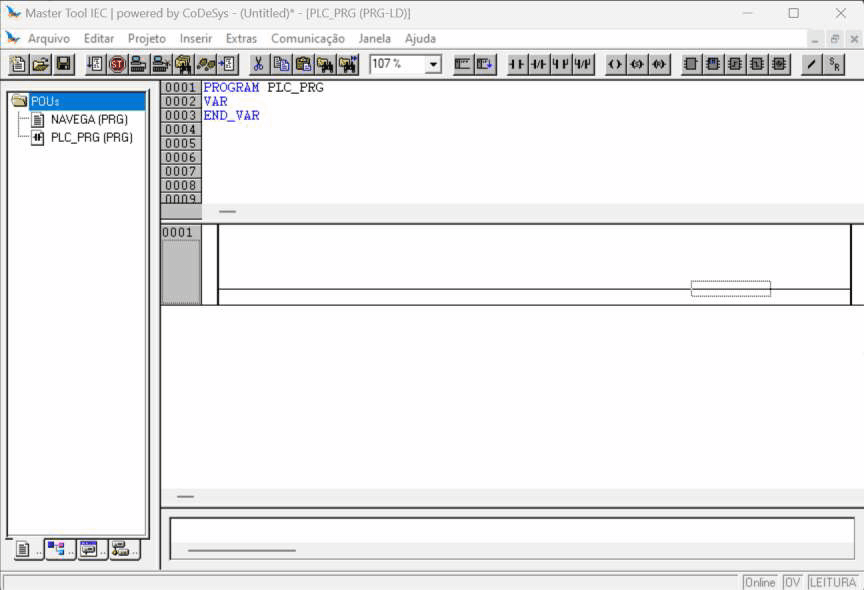Image resolution: width=864 pixels, height=590 pixels.
Task: Click the Find binoculars icon
Action: [x=325, y=64]
